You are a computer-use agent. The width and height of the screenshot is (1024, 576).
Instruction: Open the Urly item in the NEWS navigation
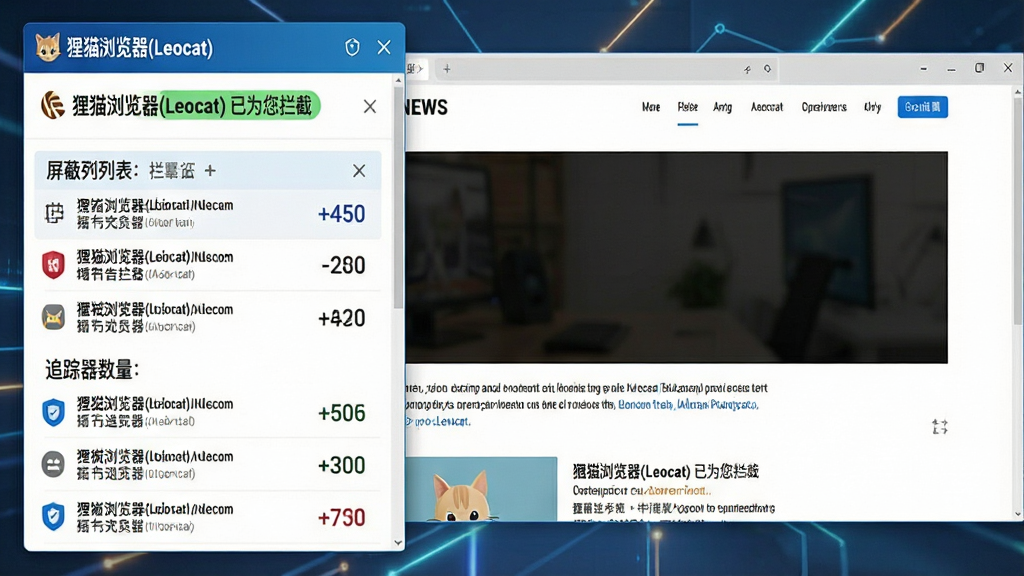click(872, 107)
